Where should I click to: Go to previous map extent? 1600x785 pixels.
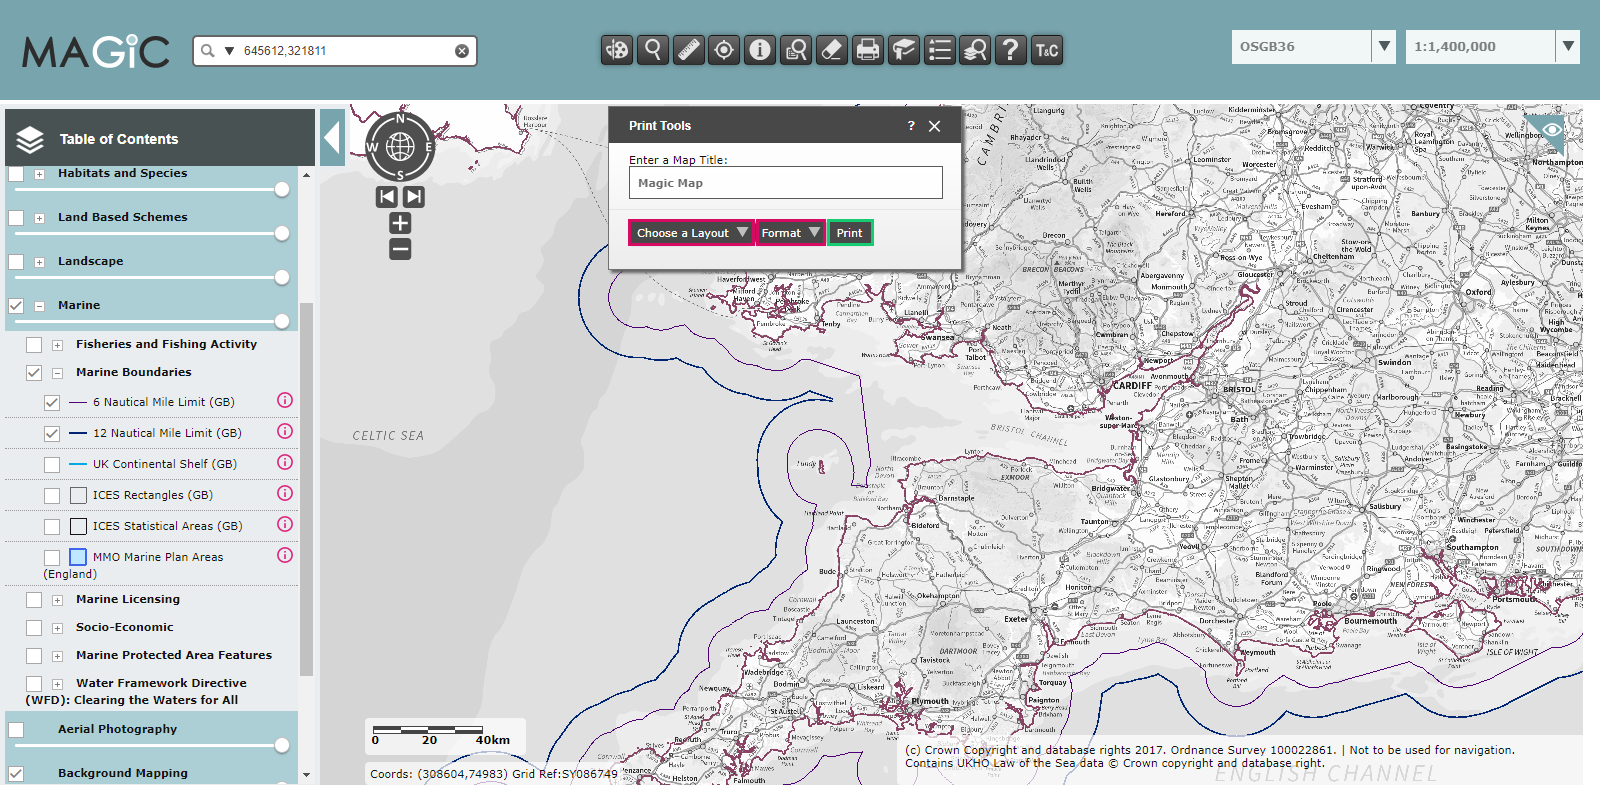coord(387,197)
